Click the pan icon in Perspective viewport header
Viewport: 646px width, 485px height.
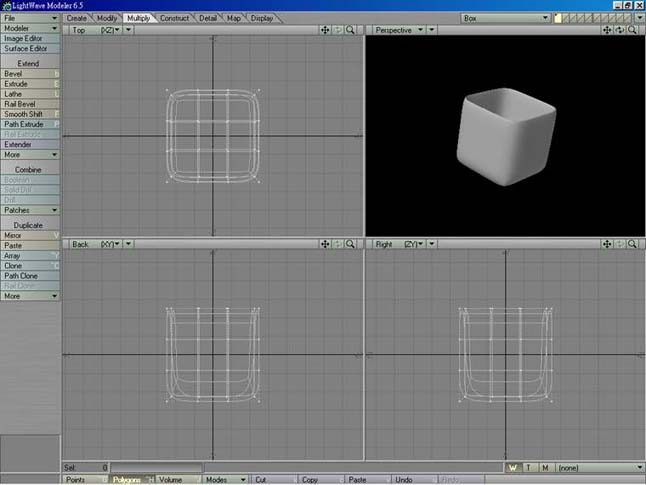pyautogui.click(x=607, y=30)
